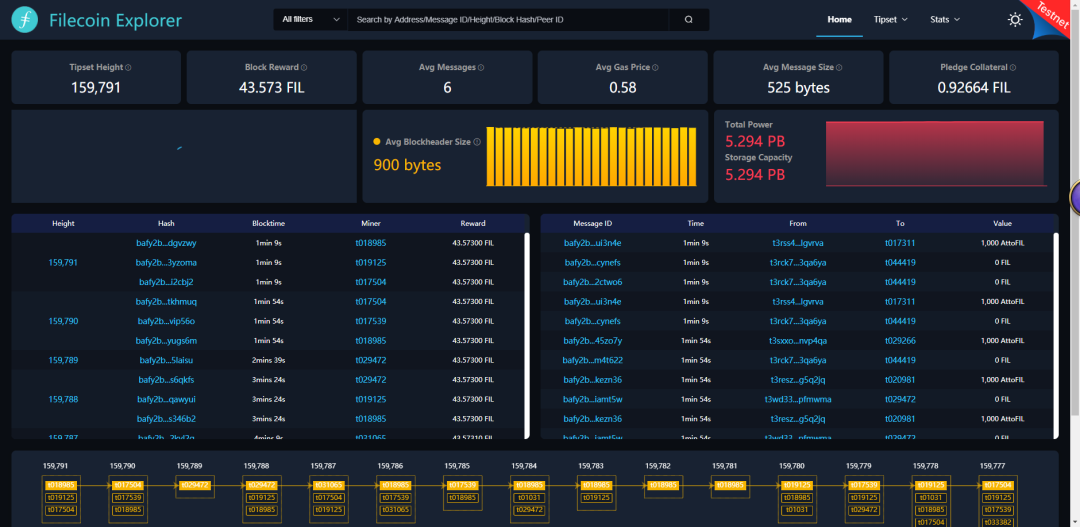
Task: Open message ID bafy2b...2ctwo6
Action: (592, 282)
